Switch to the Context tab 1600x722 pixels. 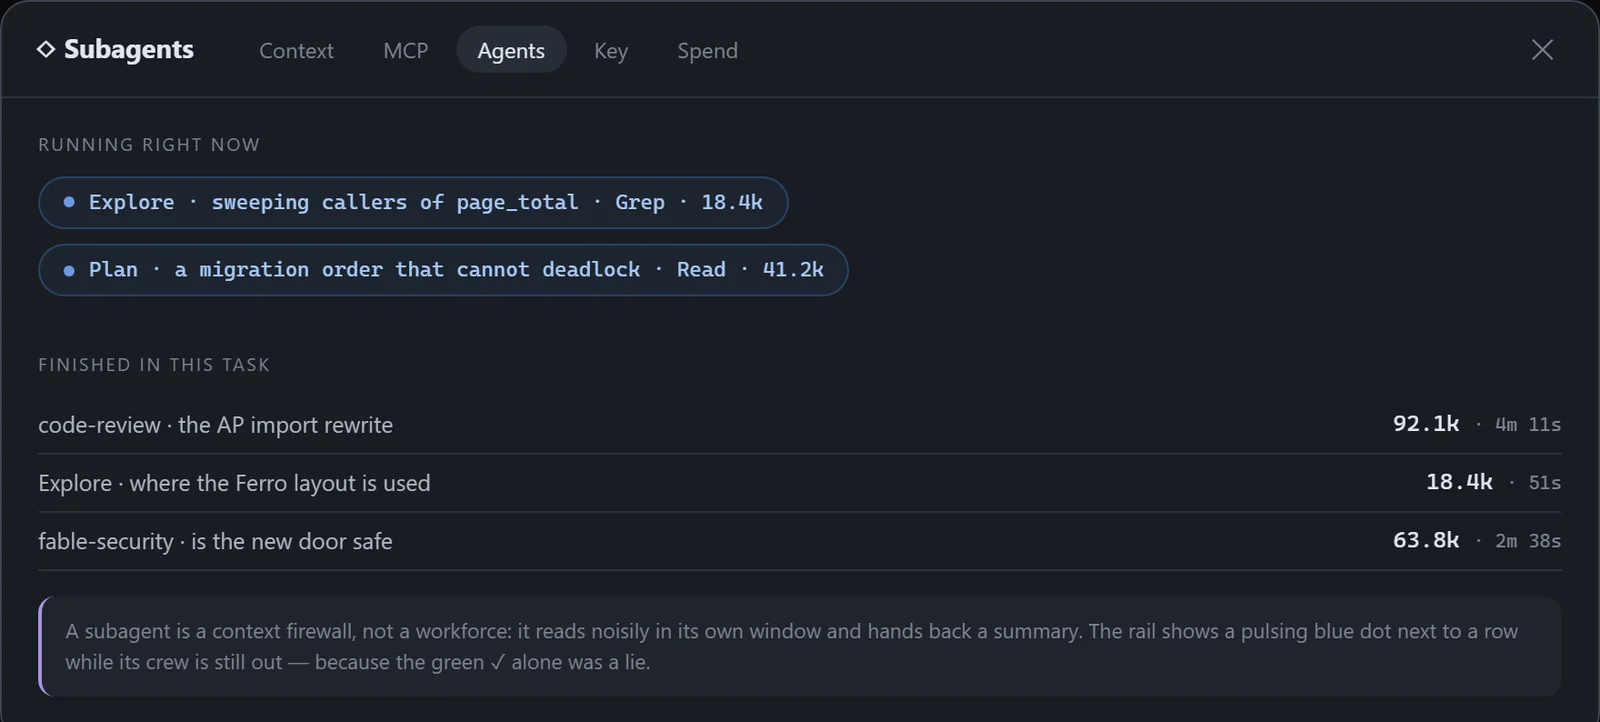point(296,50)
